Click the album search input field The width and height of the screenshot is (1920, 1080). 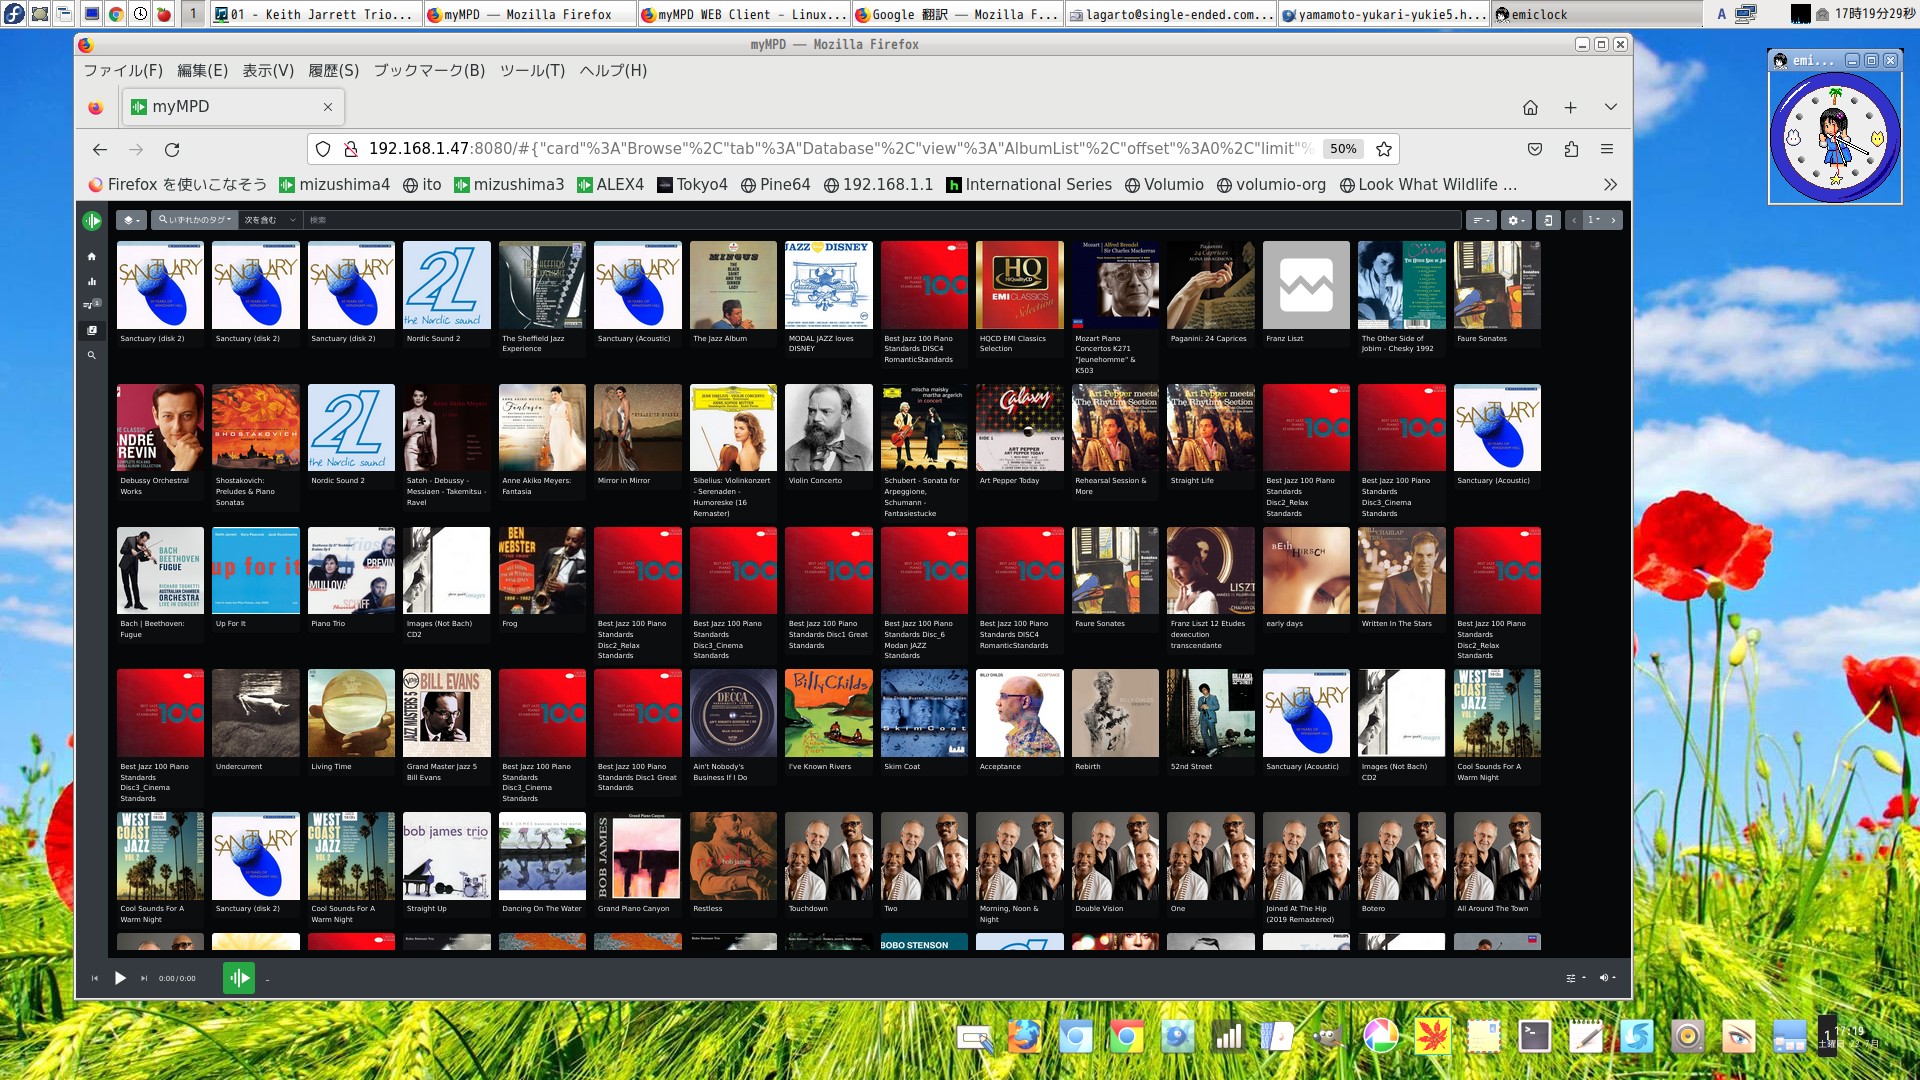point(880,220)
